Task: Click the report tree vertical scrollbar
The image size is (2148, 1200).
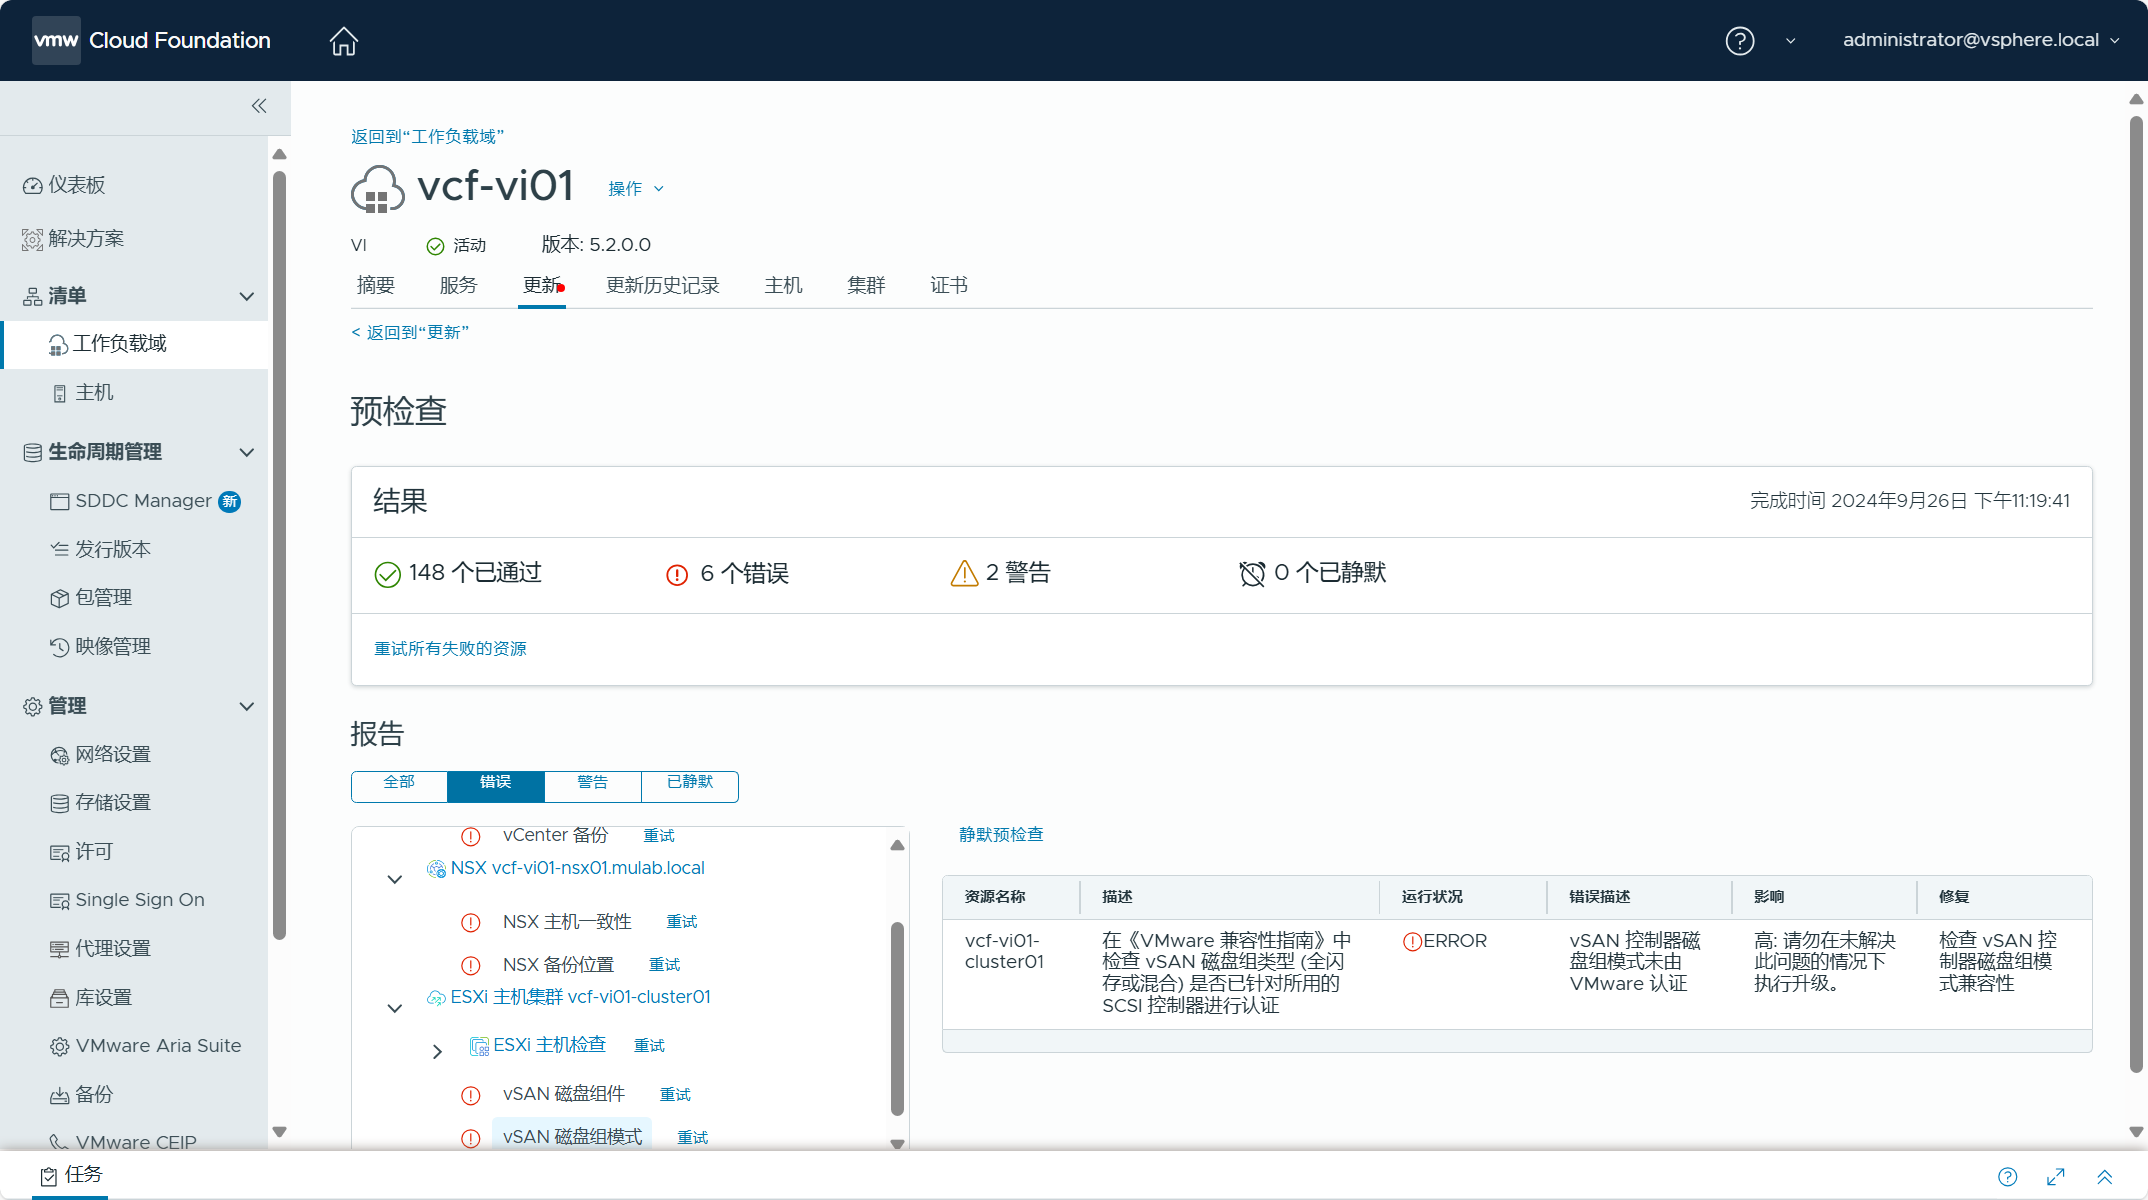Action: pyautogui.click(x=897, y=1017)
